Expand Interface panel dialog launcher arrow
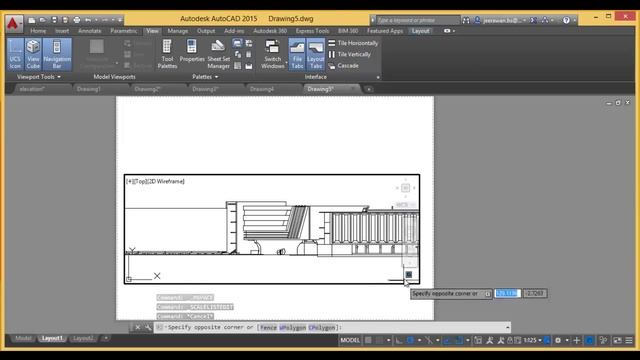Viewport: 640px width, 360px height. (378, 77)
